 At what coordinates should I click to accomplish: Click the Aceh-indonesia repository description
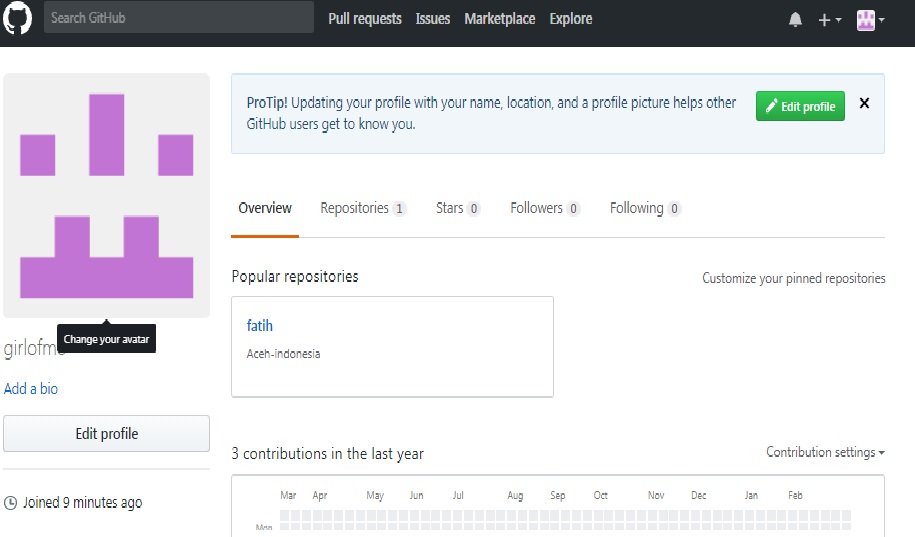point(283,354)
